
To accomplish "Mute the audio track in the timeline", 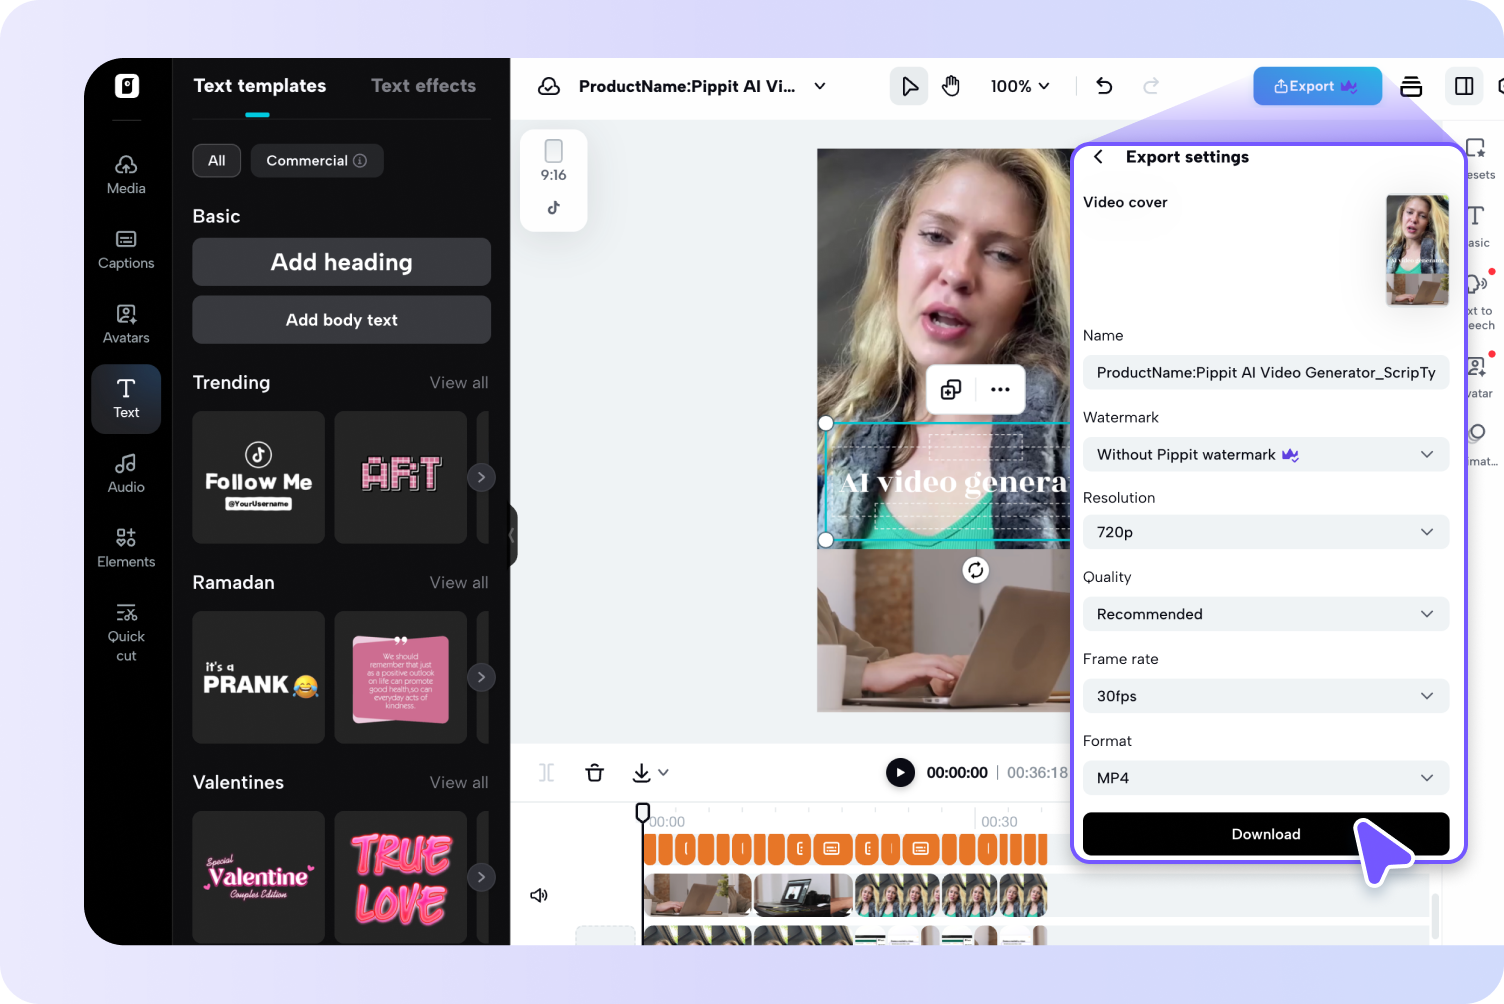I will tap(539, 895).
